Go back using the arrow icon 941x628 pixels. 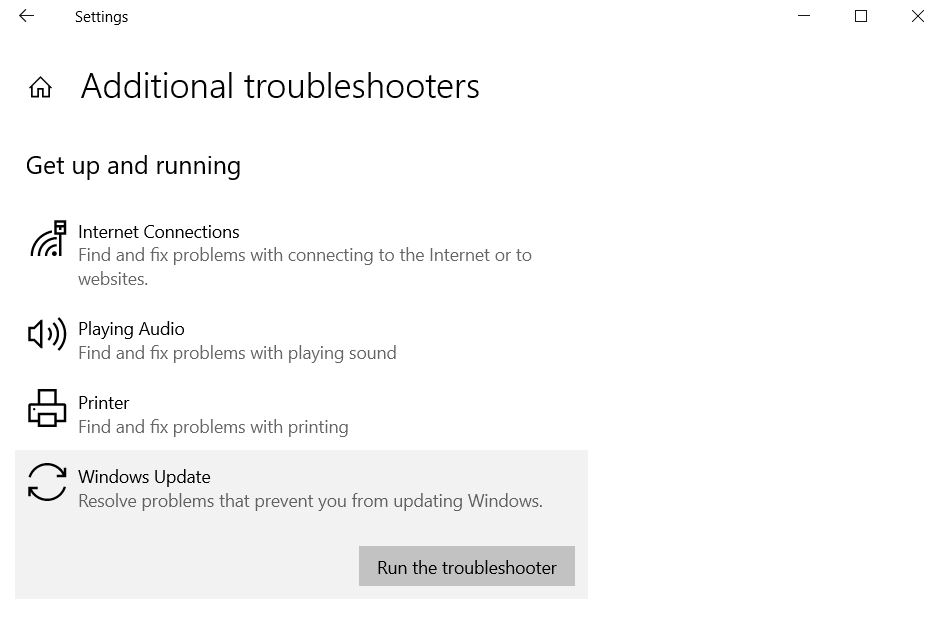26,16
